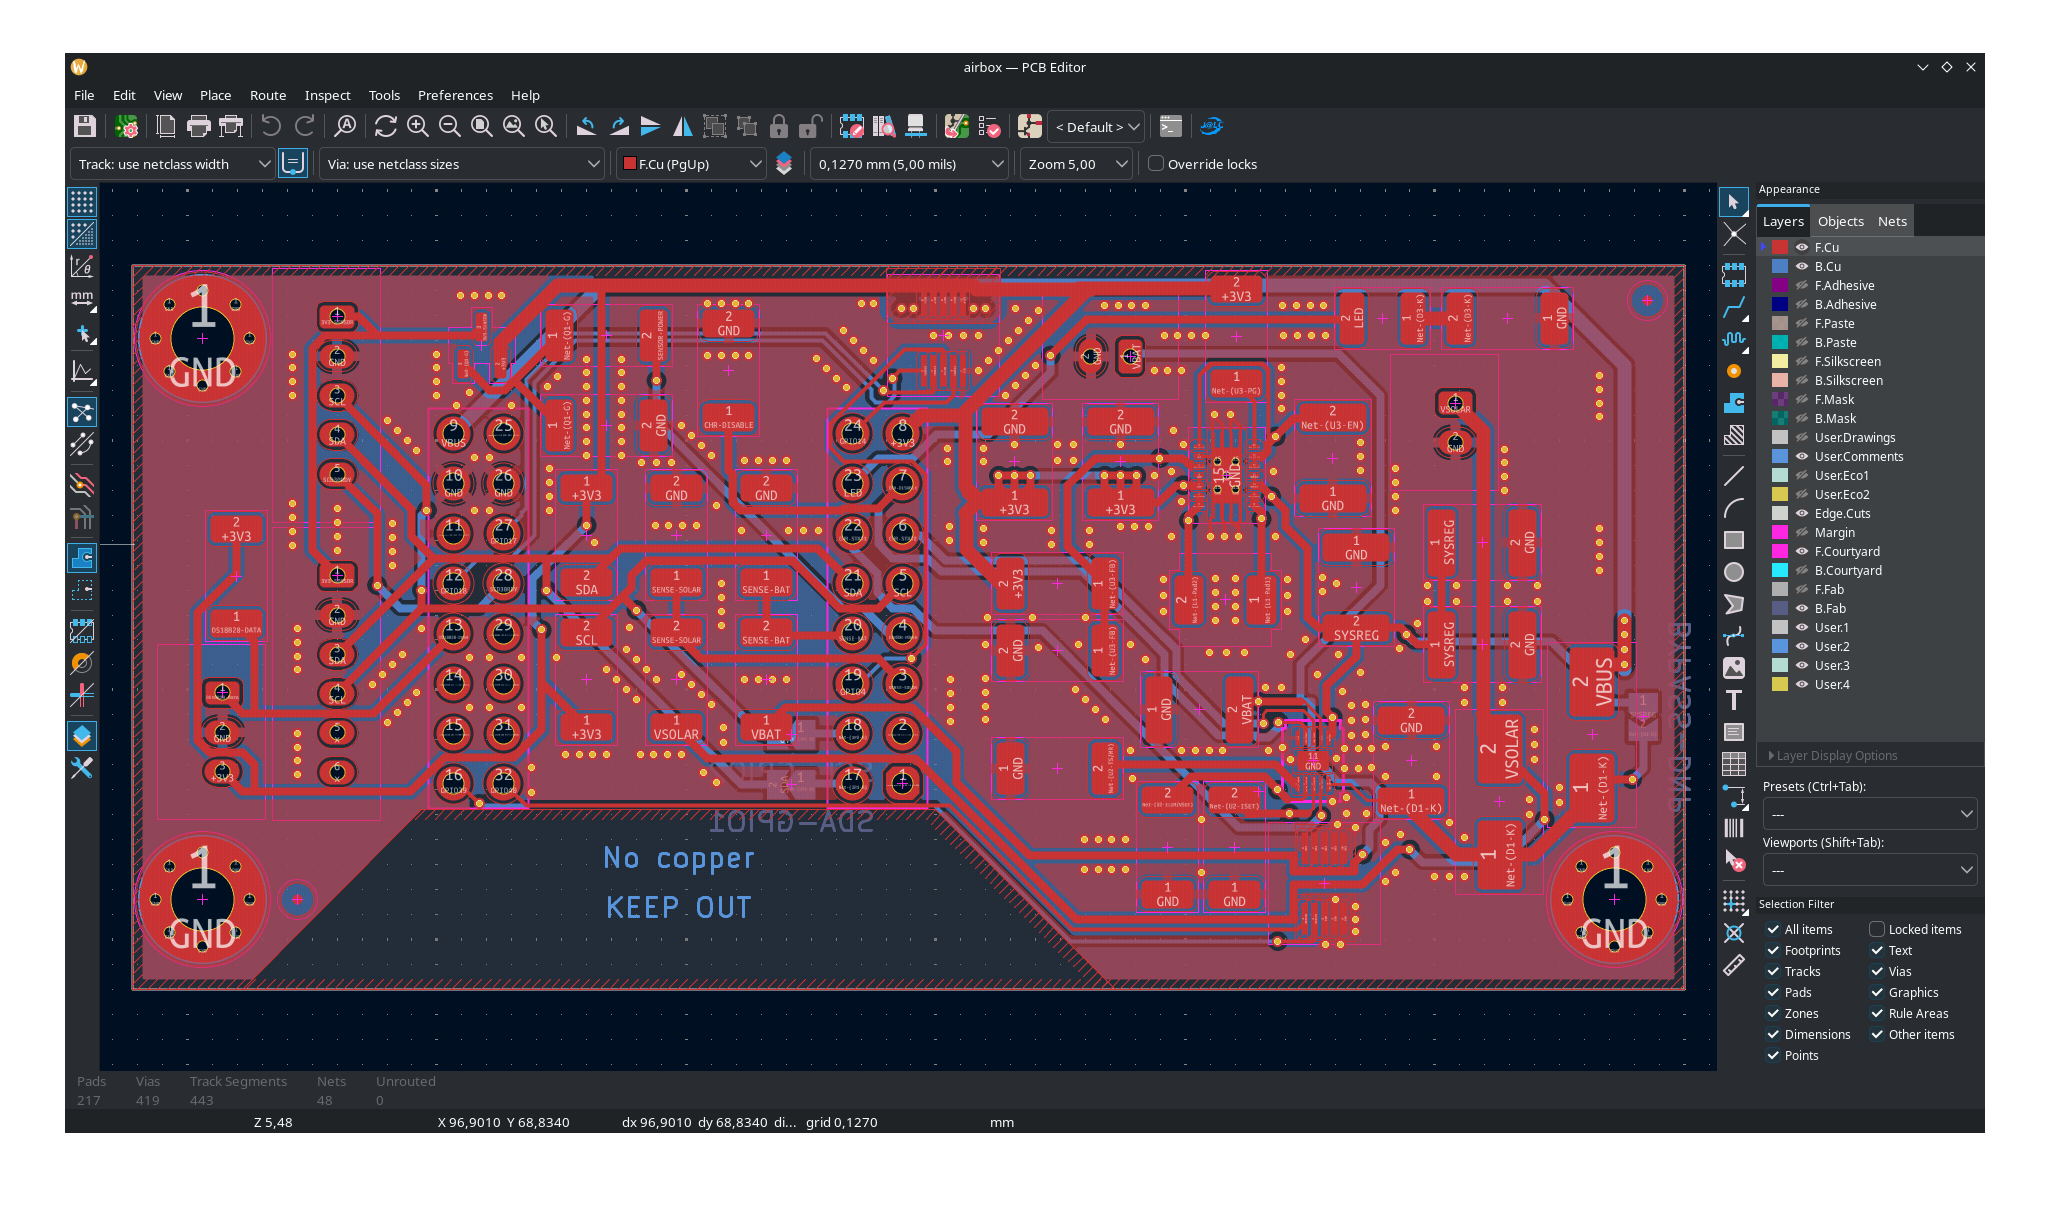Image resolution: width=2050 pixels, height=1210 pixels.
Task: Select the Tune Length tool
Action: click(1734, 339)
